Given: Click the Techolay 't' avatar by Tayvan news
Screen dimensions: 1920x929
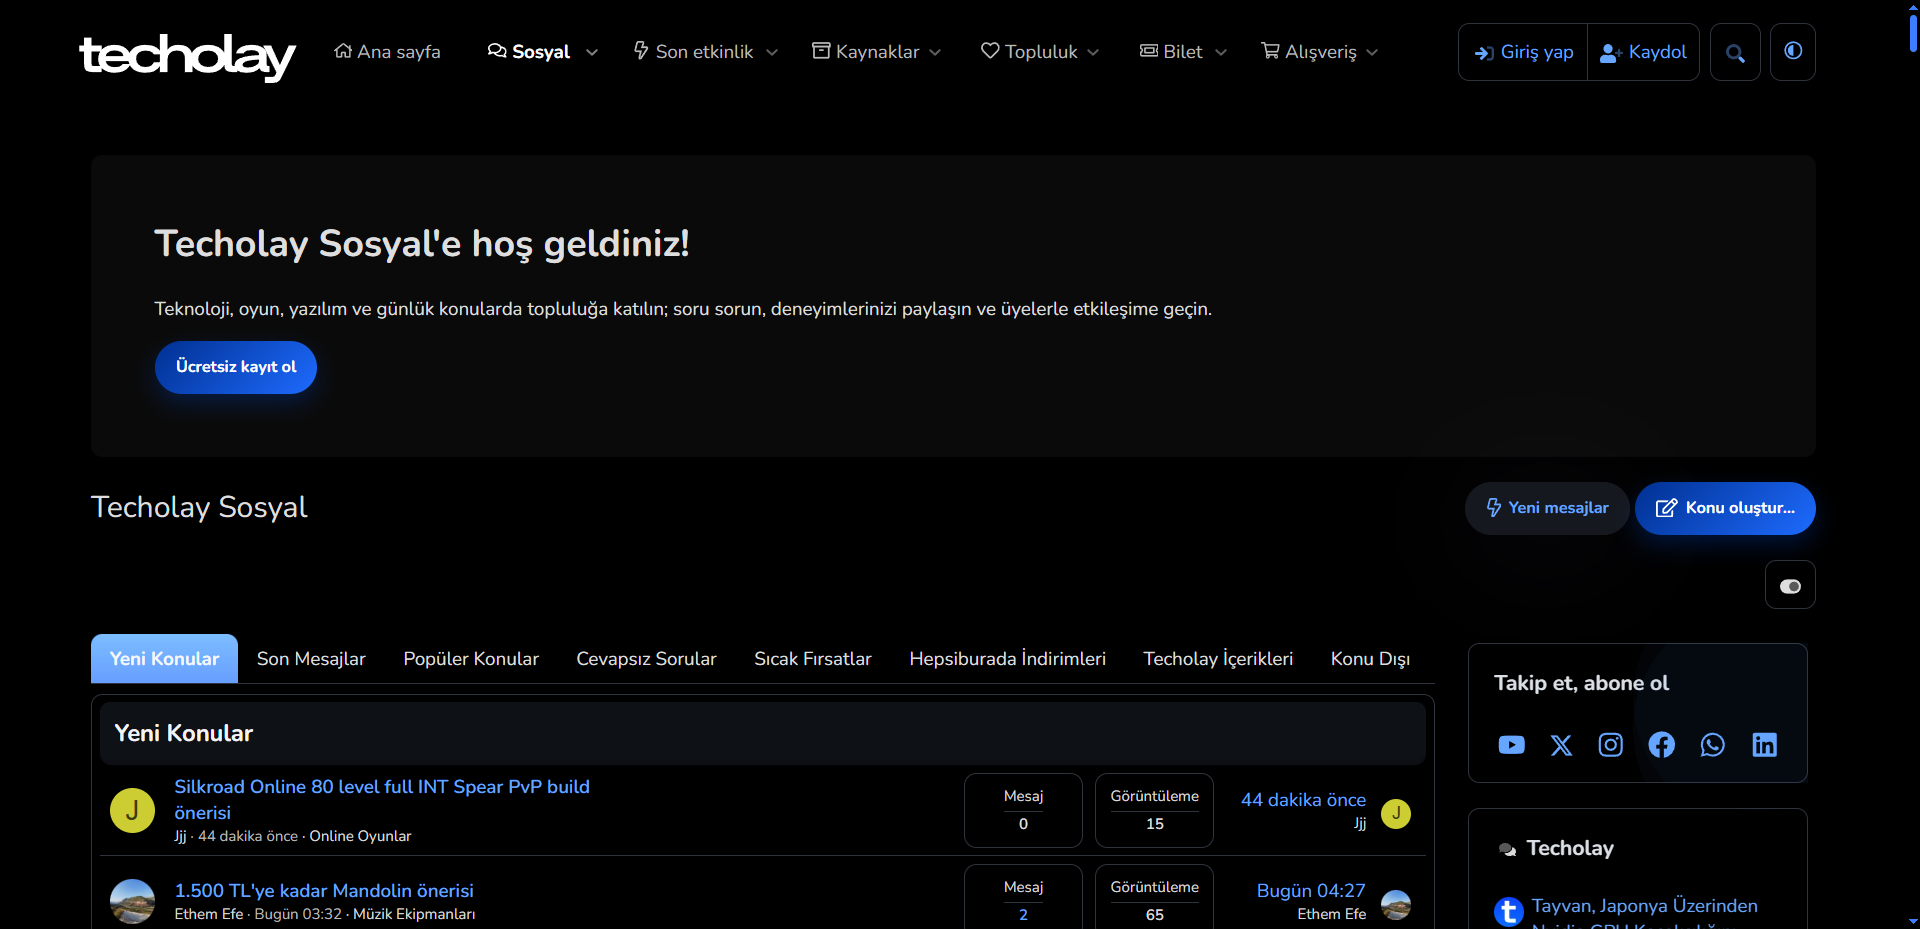Looking at the screenshot, I should coord(1509,911).
